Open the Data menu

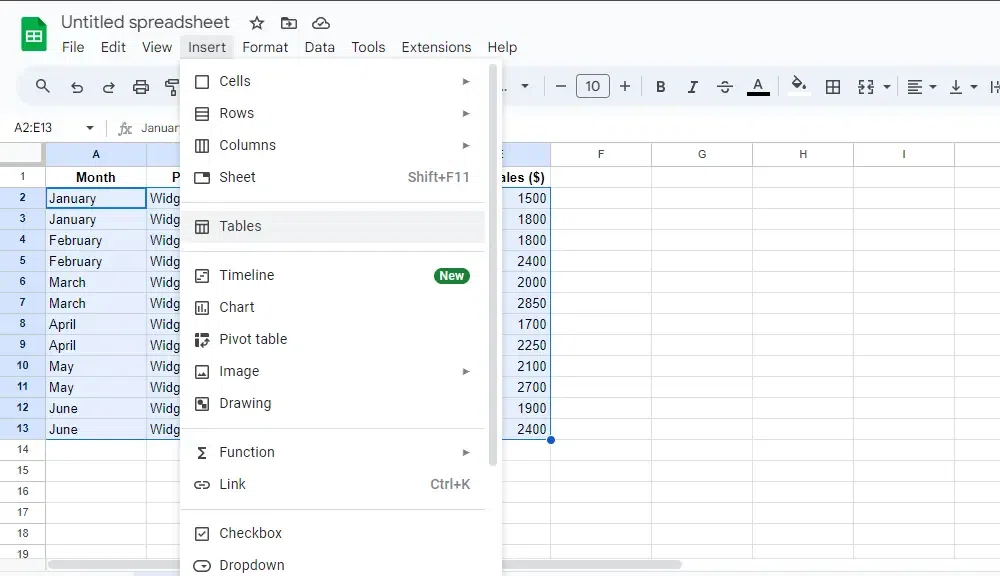coord(320,47)
